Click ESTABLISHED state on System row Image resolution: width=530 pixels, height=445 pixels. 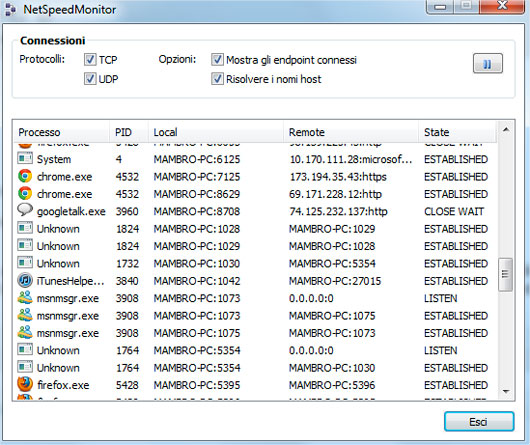pos(456,159)
